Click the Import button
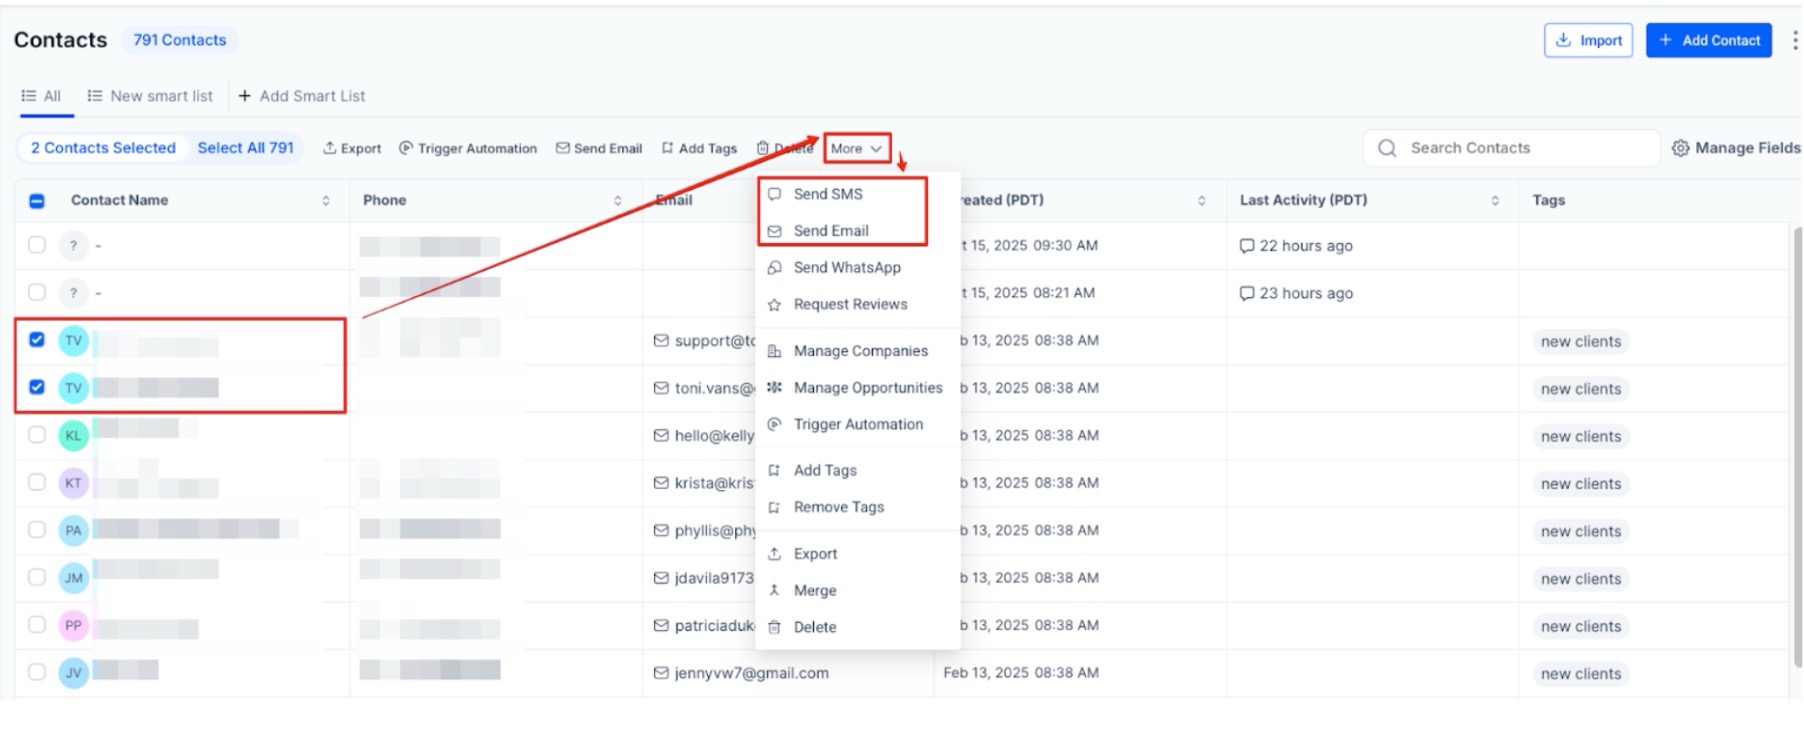 (1588, 40)
